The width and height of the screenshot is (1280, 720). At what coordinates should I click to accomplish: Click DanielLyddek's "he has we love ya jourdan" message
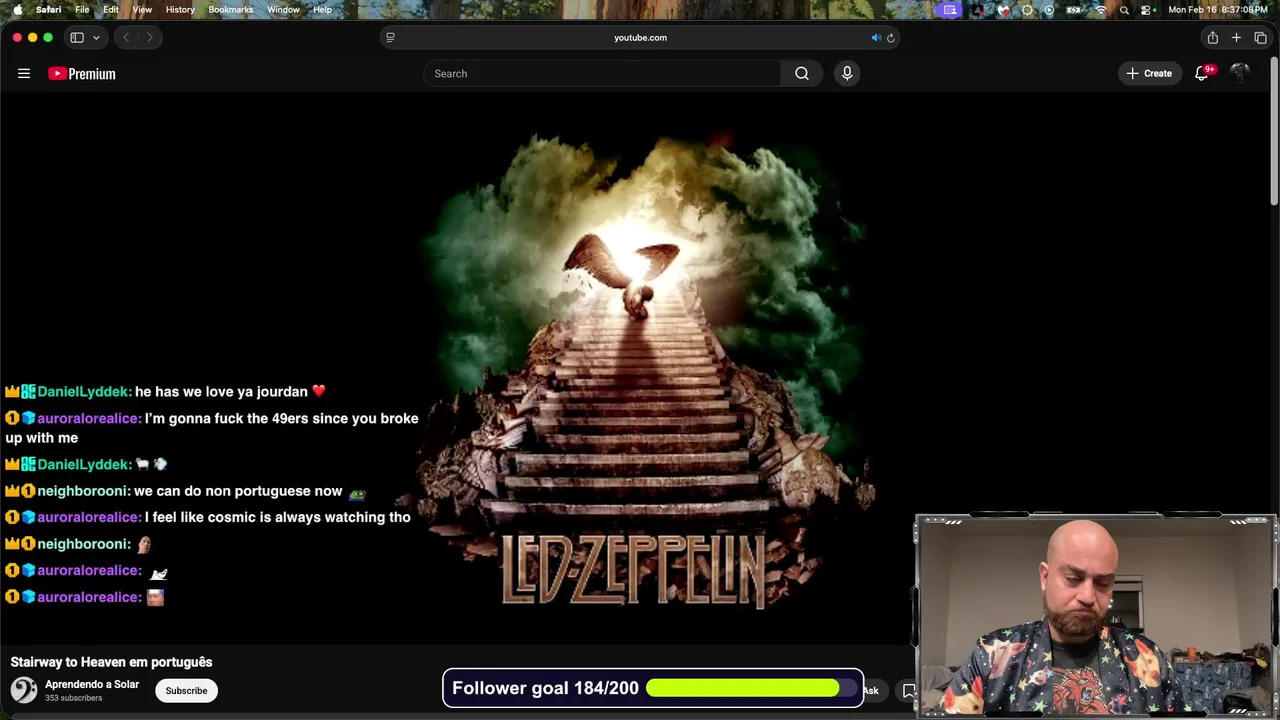click(165, 391)
